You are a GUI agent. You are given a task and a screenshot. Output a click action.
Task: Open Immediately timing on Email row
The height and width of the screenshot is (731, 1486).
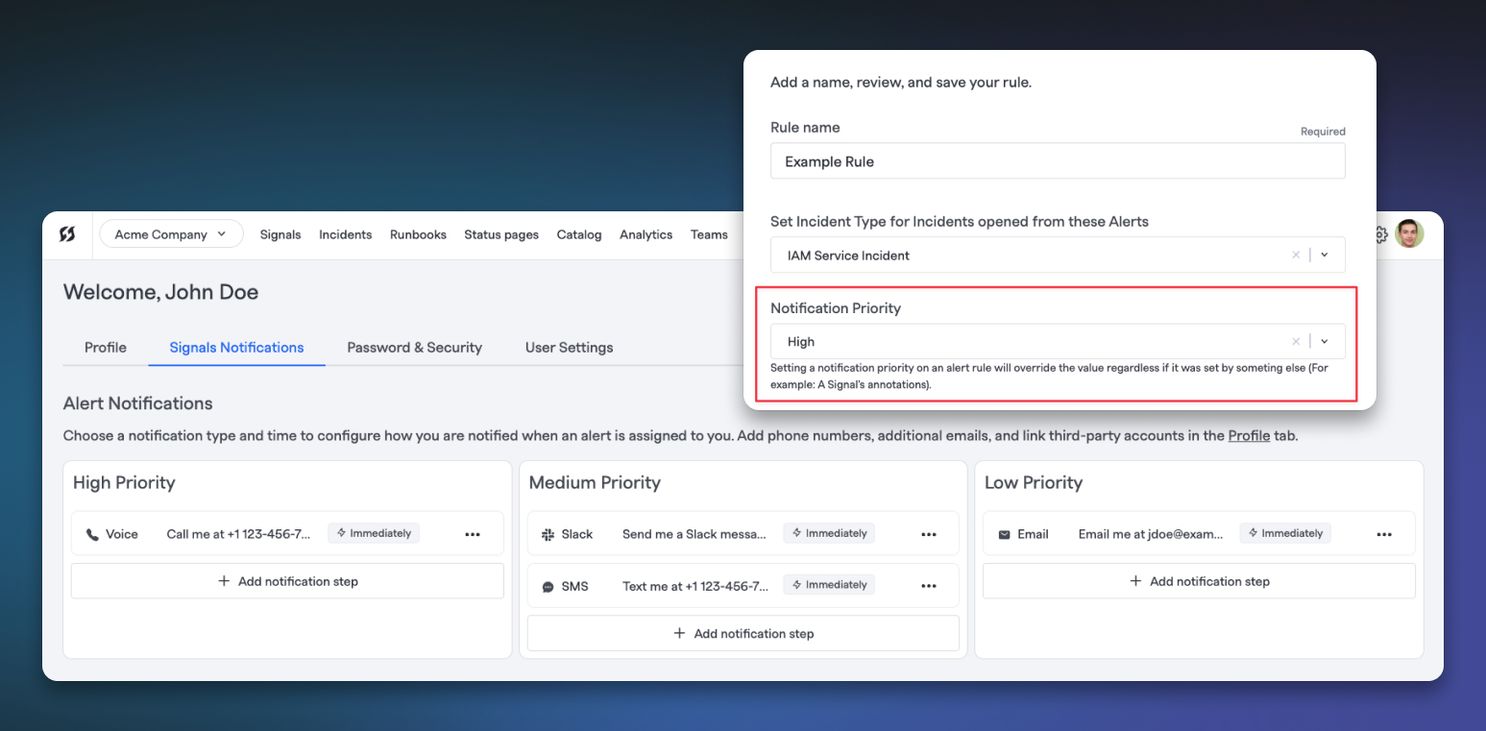1286,533
